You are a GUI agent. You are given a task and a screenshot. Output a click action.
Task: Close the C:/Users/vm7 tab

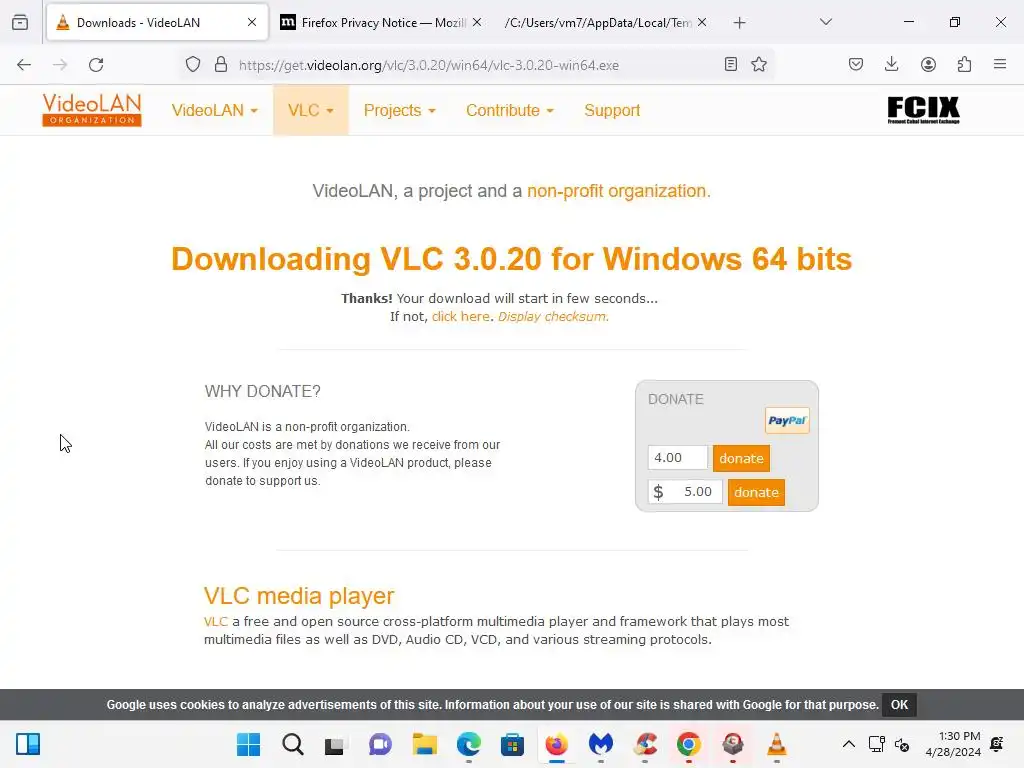702,22
